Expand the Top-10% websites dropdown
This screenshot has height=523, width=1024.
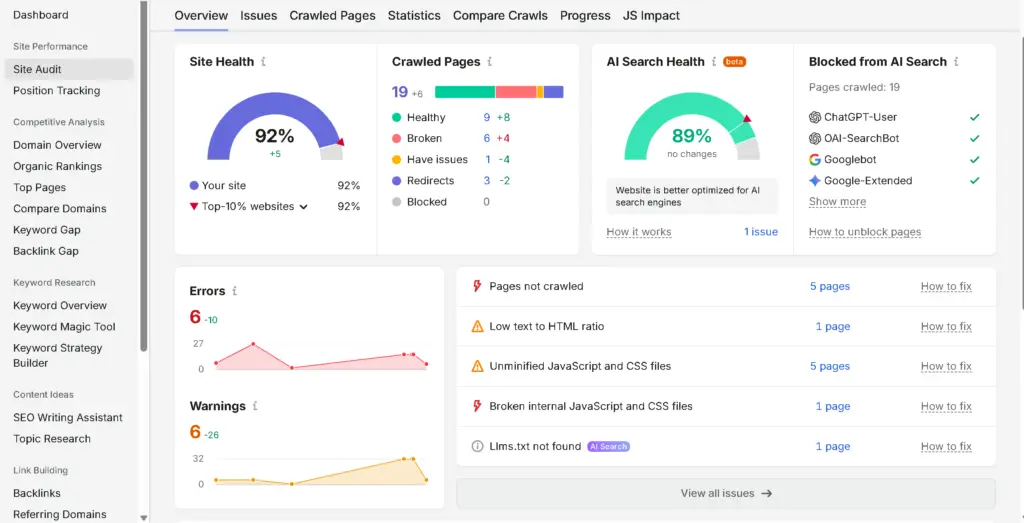click(304, 207)
